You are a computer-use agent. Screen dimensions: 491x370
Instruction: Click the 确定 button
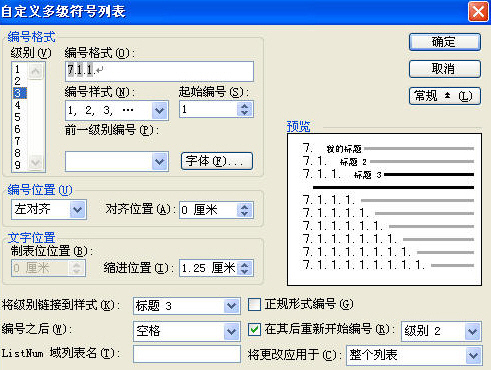(445, 42)
